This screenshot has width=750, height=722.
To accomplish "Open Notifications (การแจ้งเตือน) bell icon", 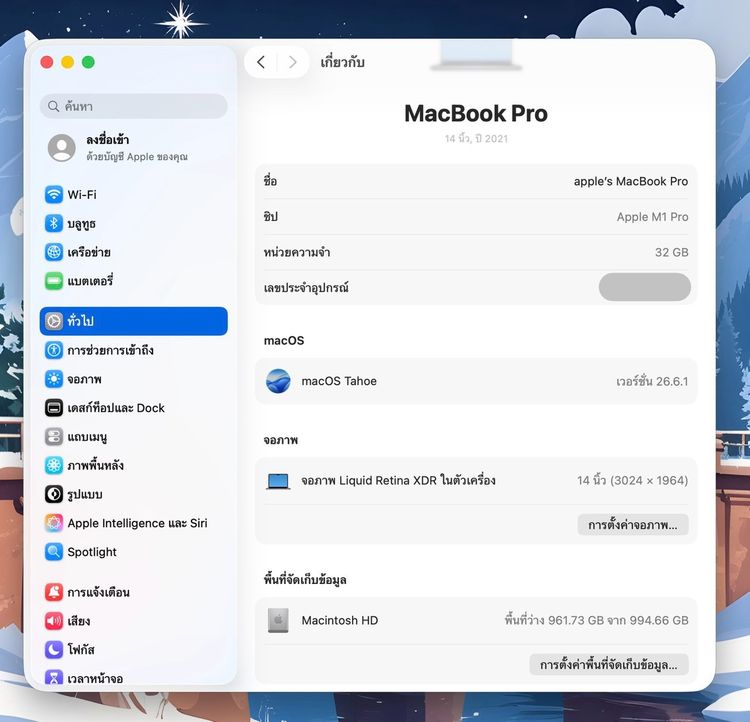I will 54,592.
